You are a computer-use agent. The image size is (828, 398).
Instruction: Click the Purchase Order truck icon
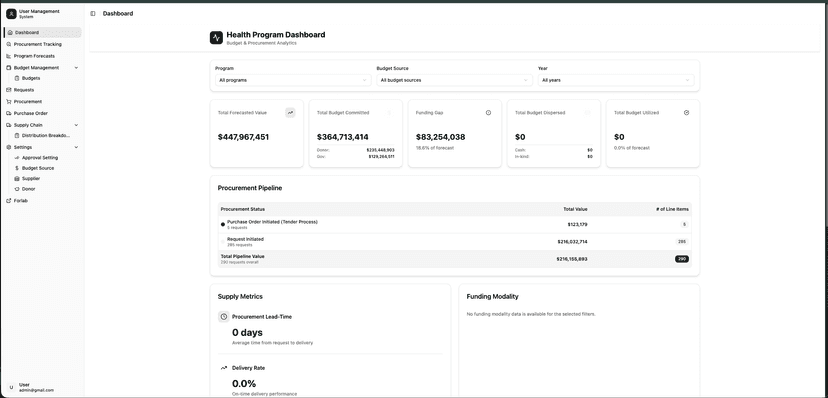pyautogui.click(x=8, y=113)
